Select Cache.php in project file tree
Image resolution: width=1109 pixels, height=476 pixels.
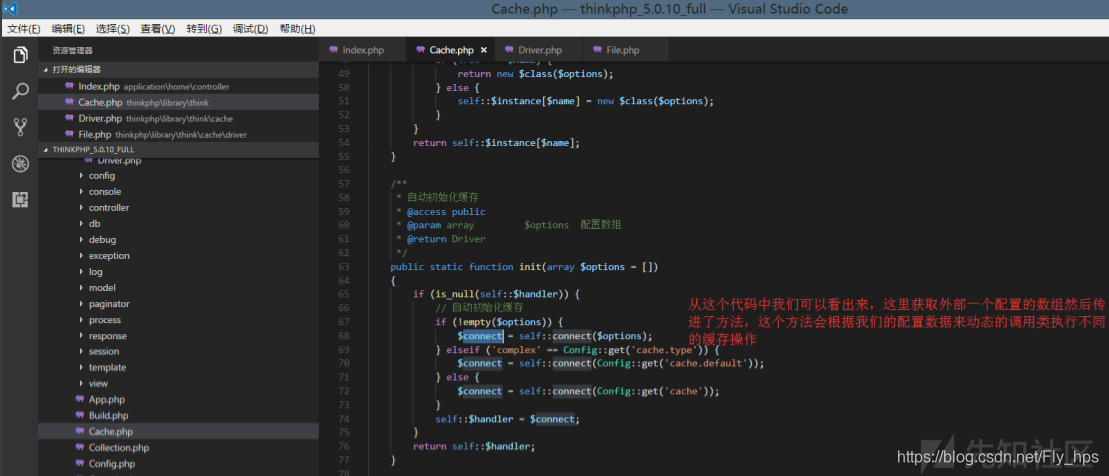[178, 431]
